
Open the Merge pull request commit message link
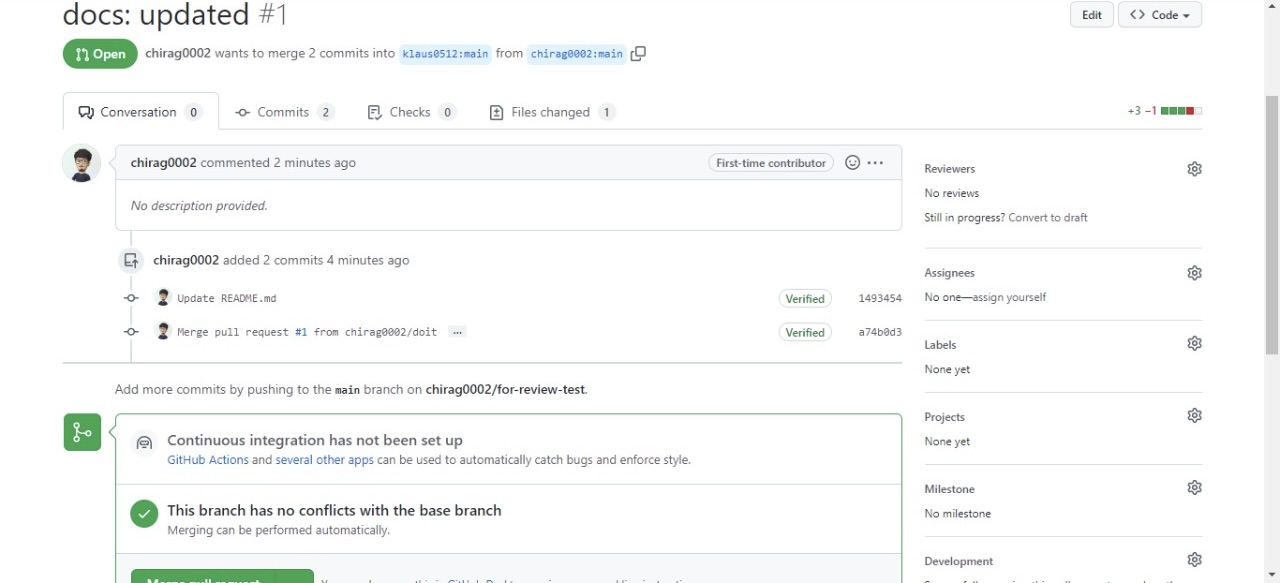(x=307, y=332)
